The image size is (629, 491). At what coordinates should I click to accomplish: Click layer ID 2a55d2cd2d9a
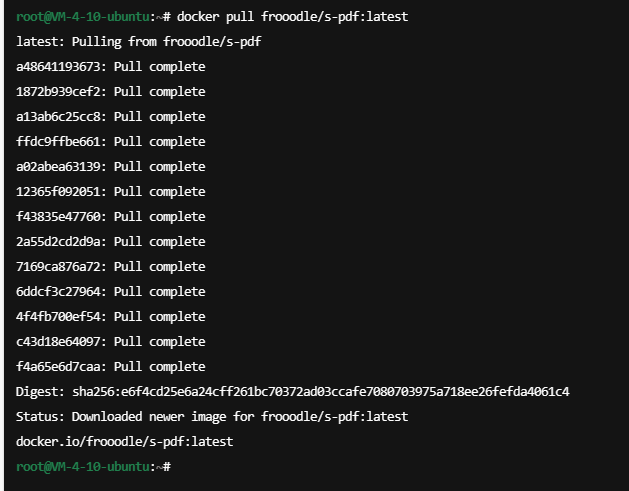pyautogui.click(x=58, y=241)
